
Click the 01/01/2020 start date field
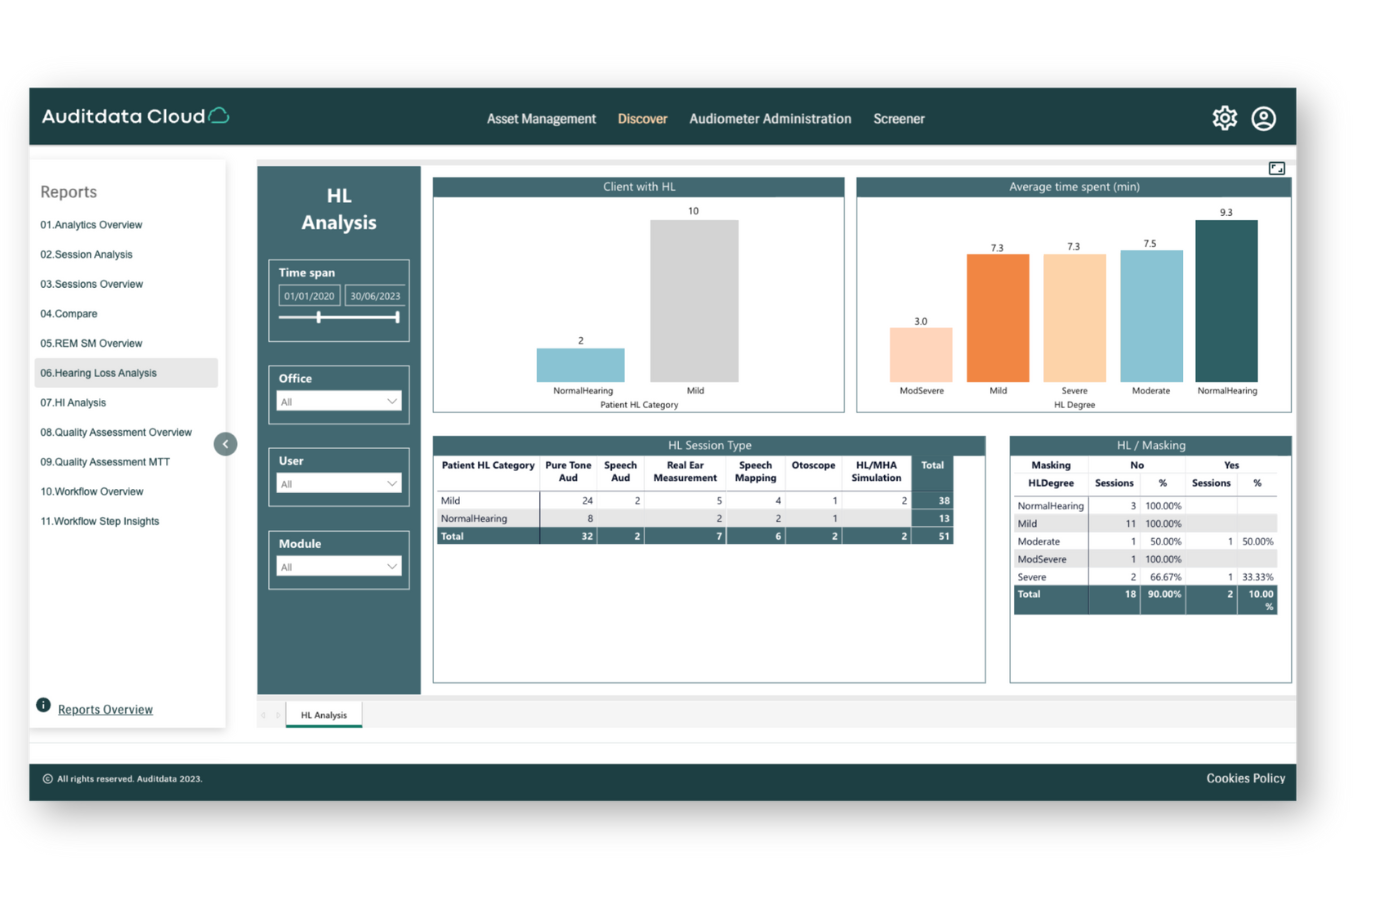pos(308,295)
